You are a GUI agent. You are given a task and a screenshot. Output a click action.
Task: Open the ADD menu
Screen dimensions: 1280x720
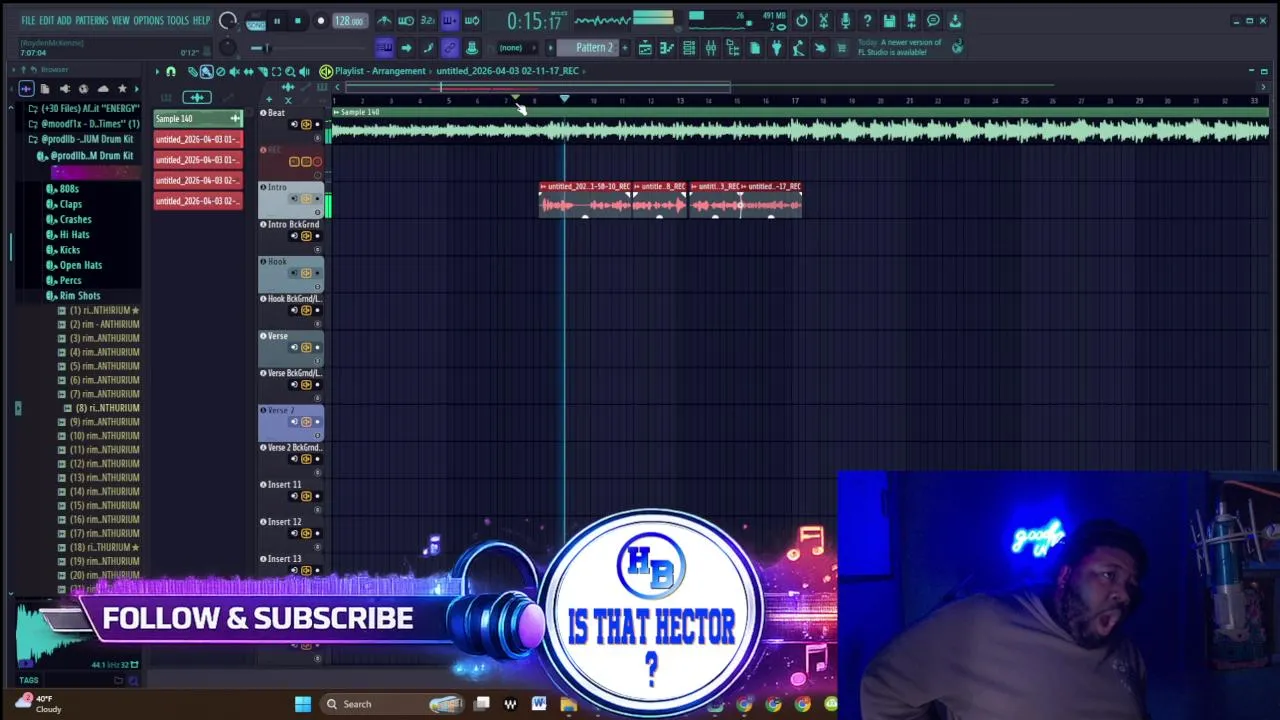click(x=64, y=20)
